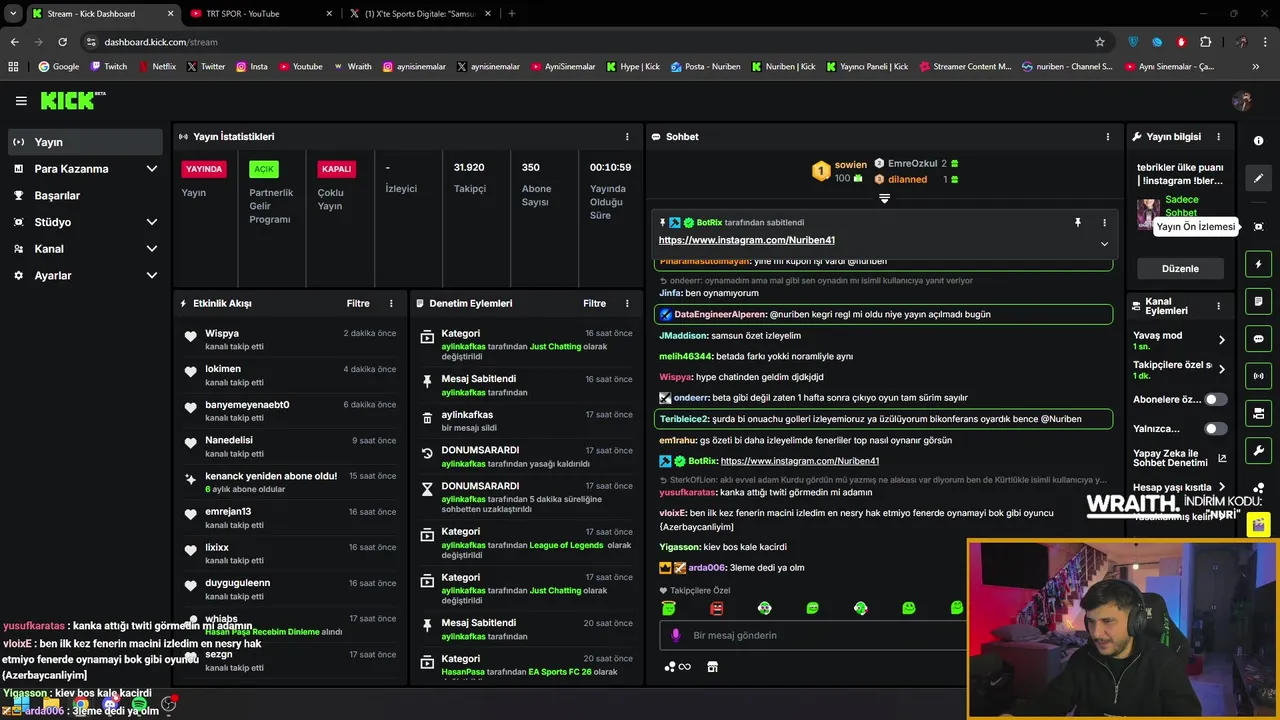Open Windows Start button on taskbar
This screenshot has width=1280, height=720.
(21, 705)
